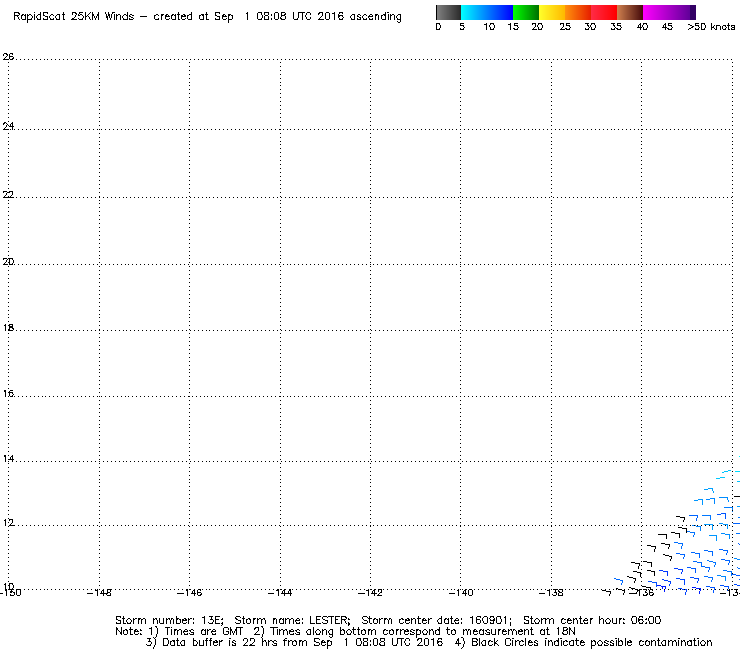The image size is (740, 650).
Task: Click the latitude label 18
Action: pyautogui.click(x=8, y=328)
